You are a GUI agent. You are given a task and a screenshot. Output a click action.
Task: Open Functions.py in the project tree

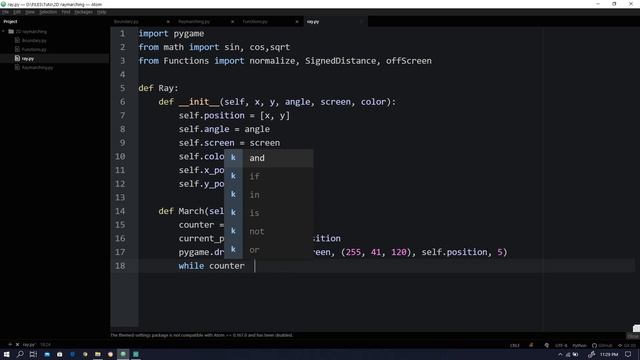tap(34, 49)
